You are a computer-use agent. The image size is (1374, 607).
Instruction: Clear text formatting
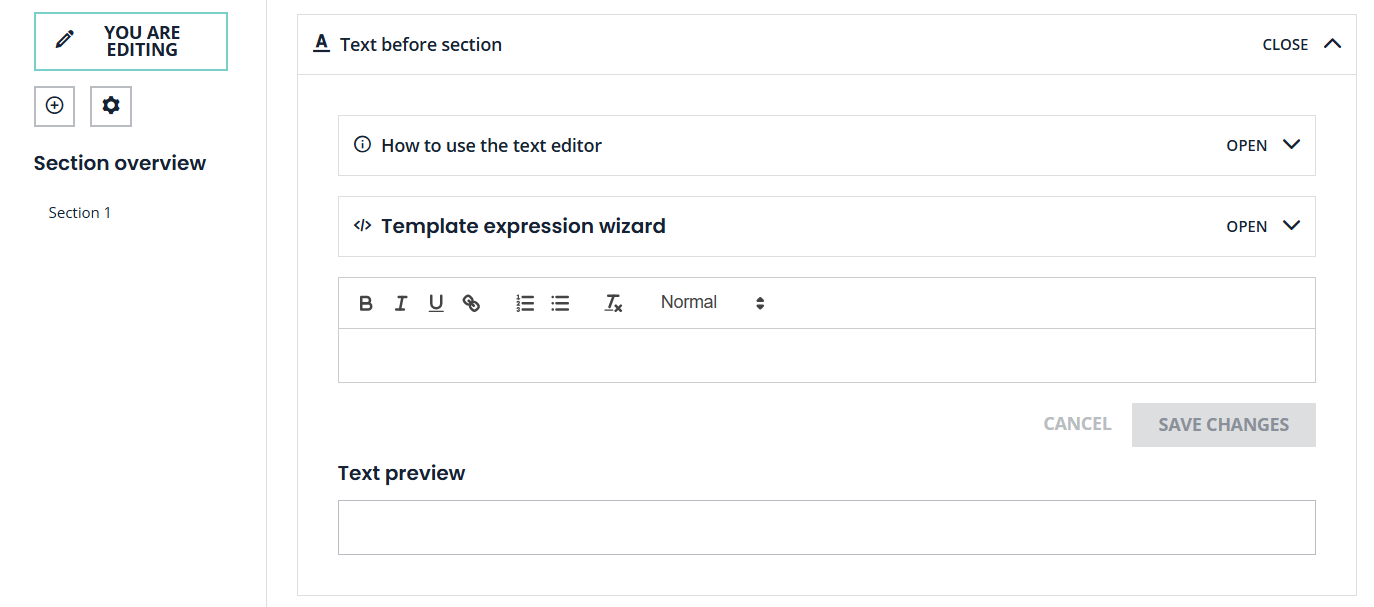tap(614, 303)
